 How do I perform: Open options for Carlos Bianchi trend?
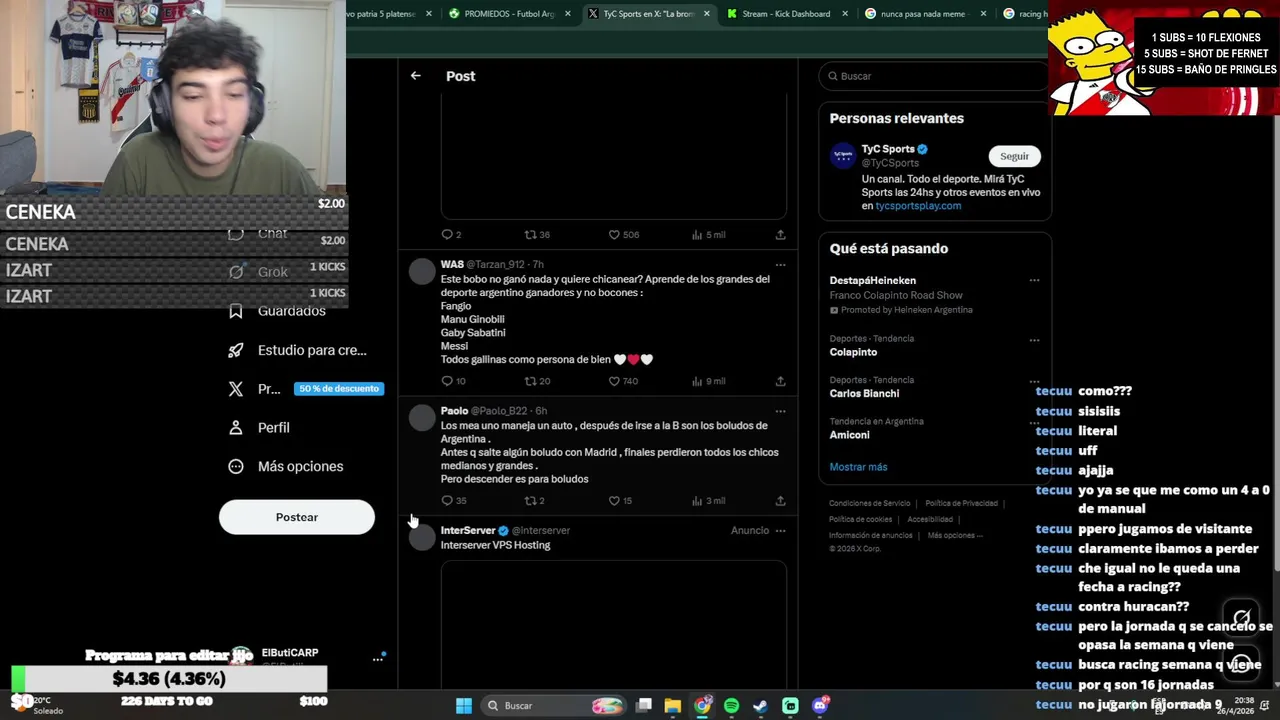pos(1034,381)
